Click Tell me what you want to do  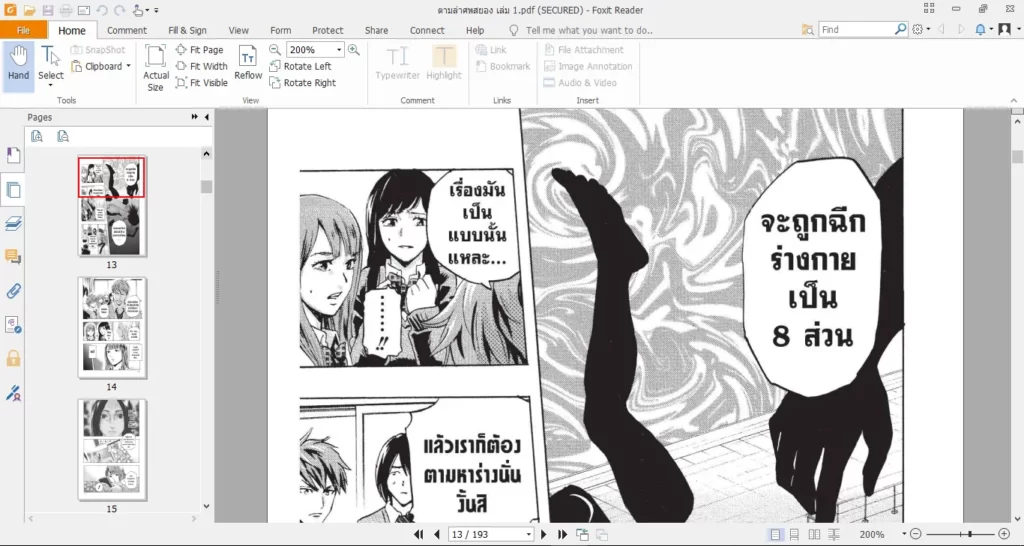(x=589, y=30)
